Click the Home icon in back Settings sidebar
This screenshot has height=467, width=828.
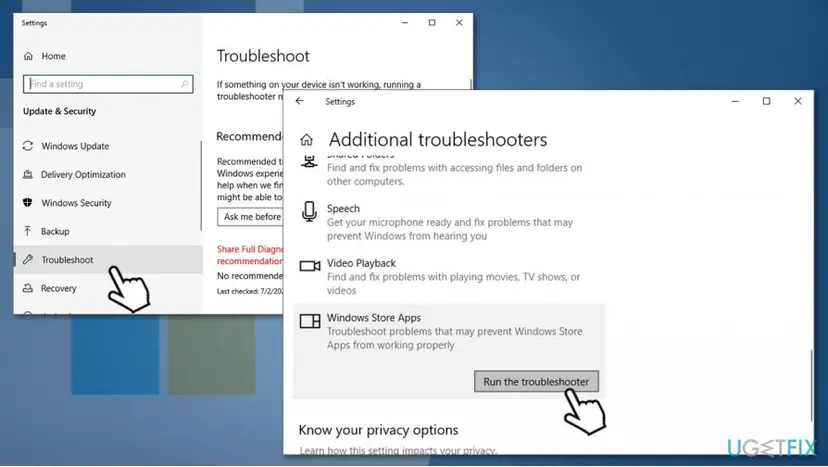29,56
